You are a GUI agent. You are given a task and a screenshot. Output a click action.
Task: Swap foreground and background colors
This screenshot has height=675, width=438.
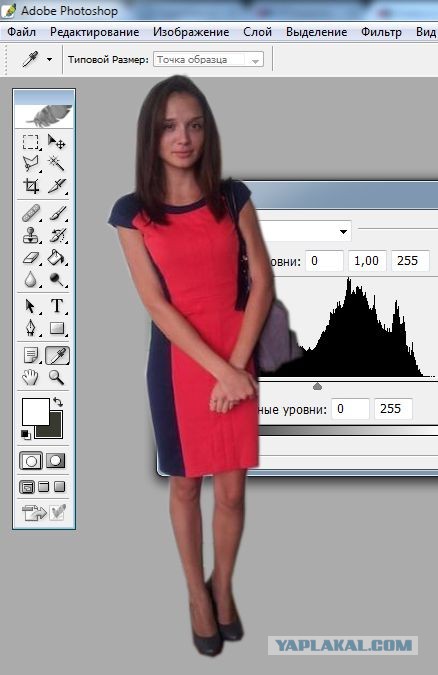coord(58,402)
